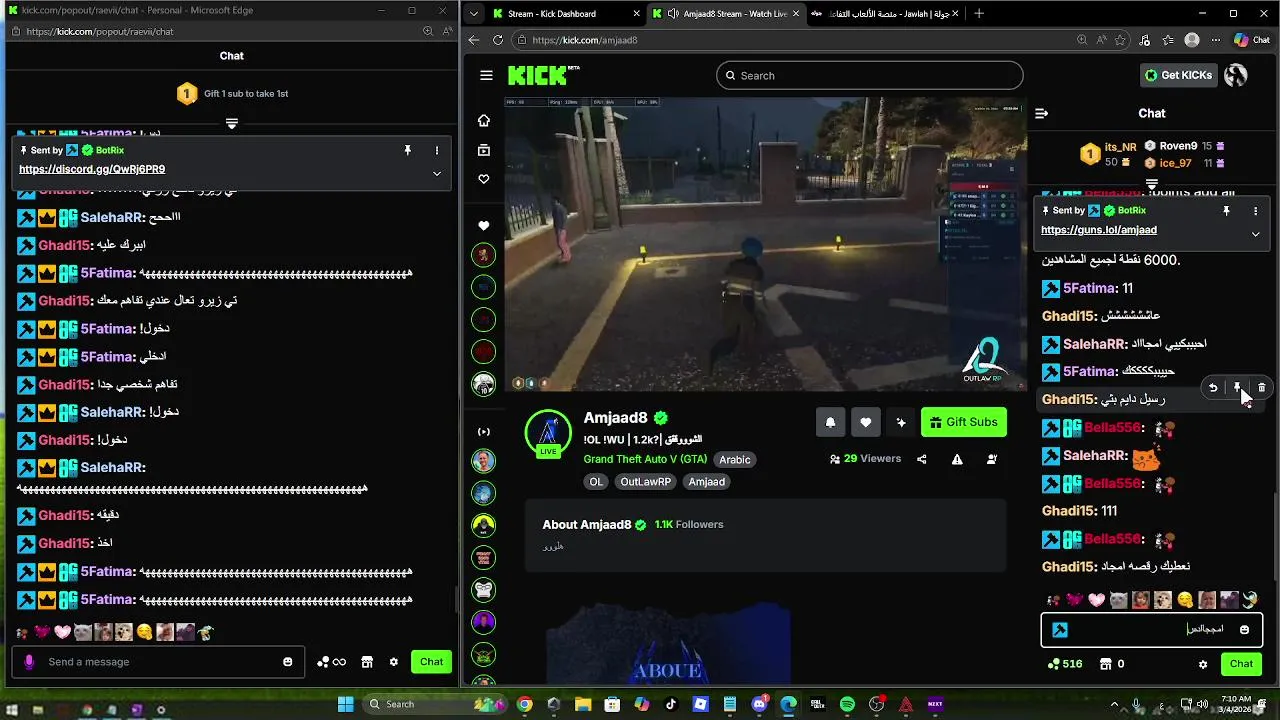Viewport: 1280px width, 720px height.
Task: Delete the hovered Ghadi15 chat message
Action: (1262, 388)
